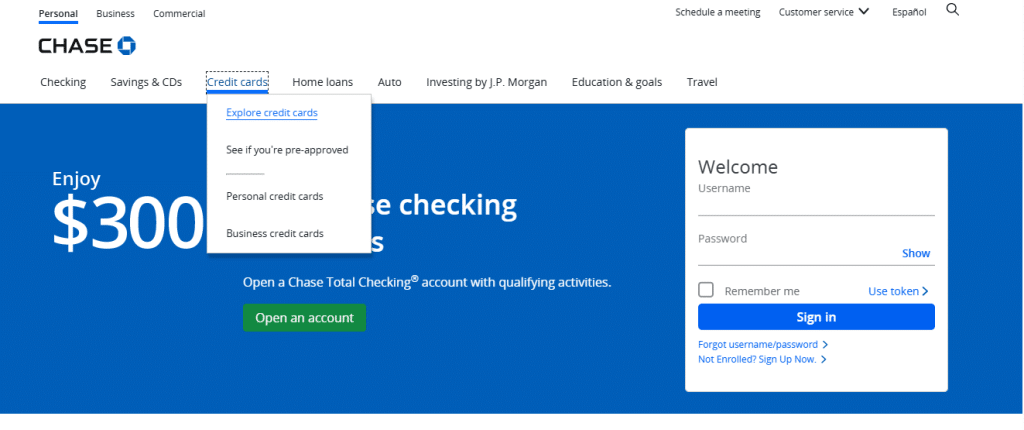The width and height of the screenshot is (1024, 430).
Task: Click Not Enrolled? Sign Up Now
Action: click(x=761, y=359)
